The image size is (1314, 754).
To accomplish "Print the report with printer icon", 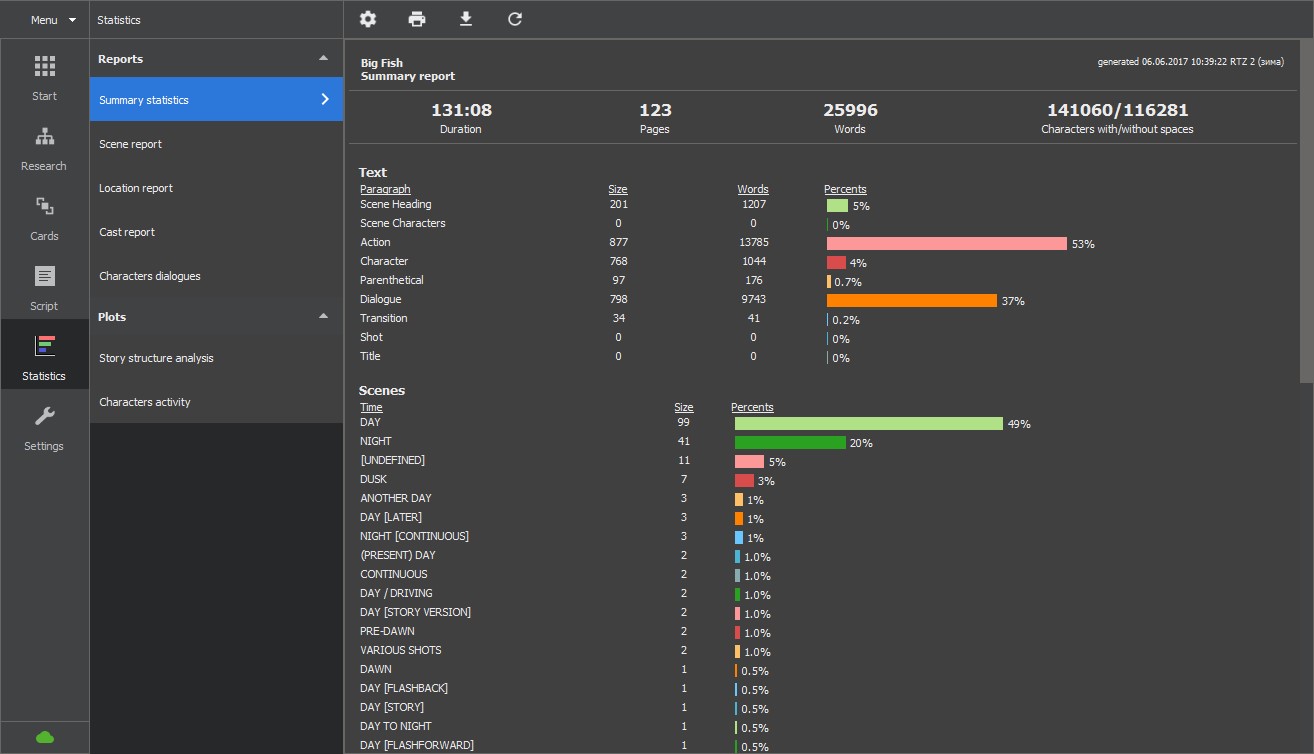I will pos(417,19).
